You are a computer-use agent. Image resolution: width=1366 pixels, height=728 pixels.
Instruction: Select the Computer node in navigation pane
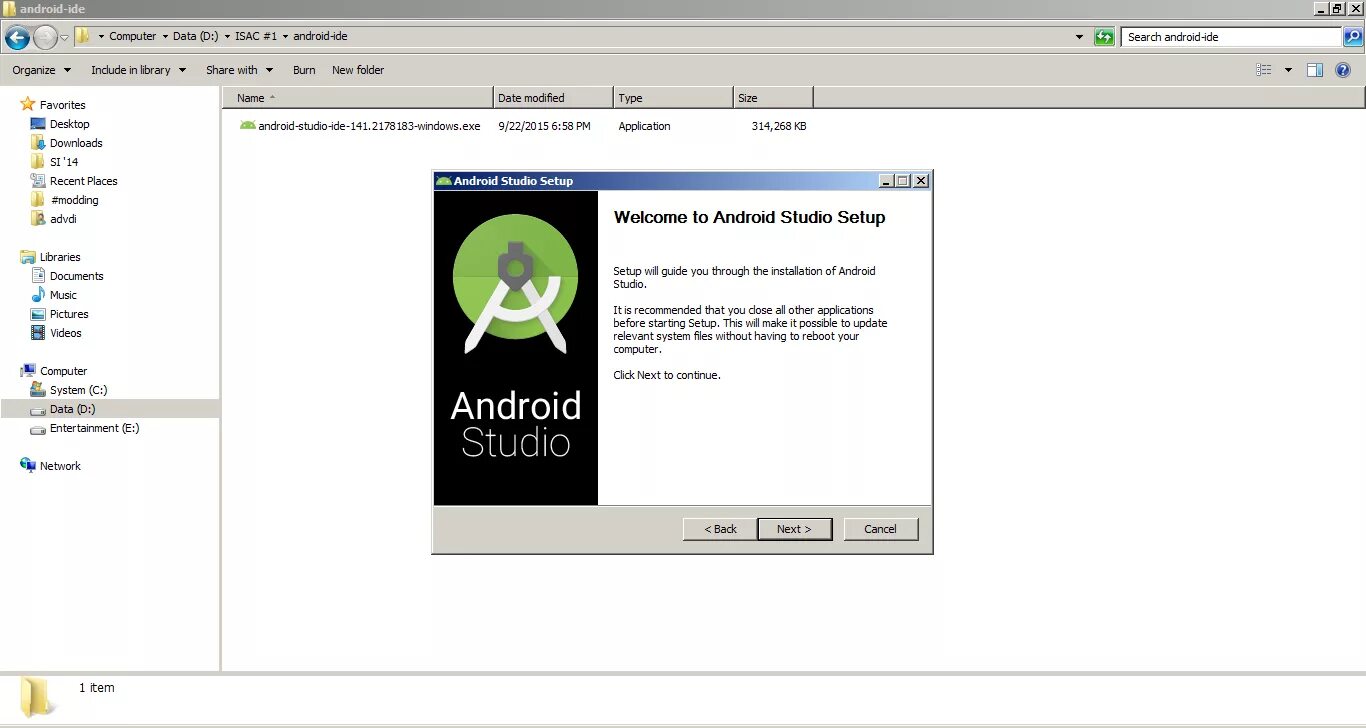pos(63,371)
